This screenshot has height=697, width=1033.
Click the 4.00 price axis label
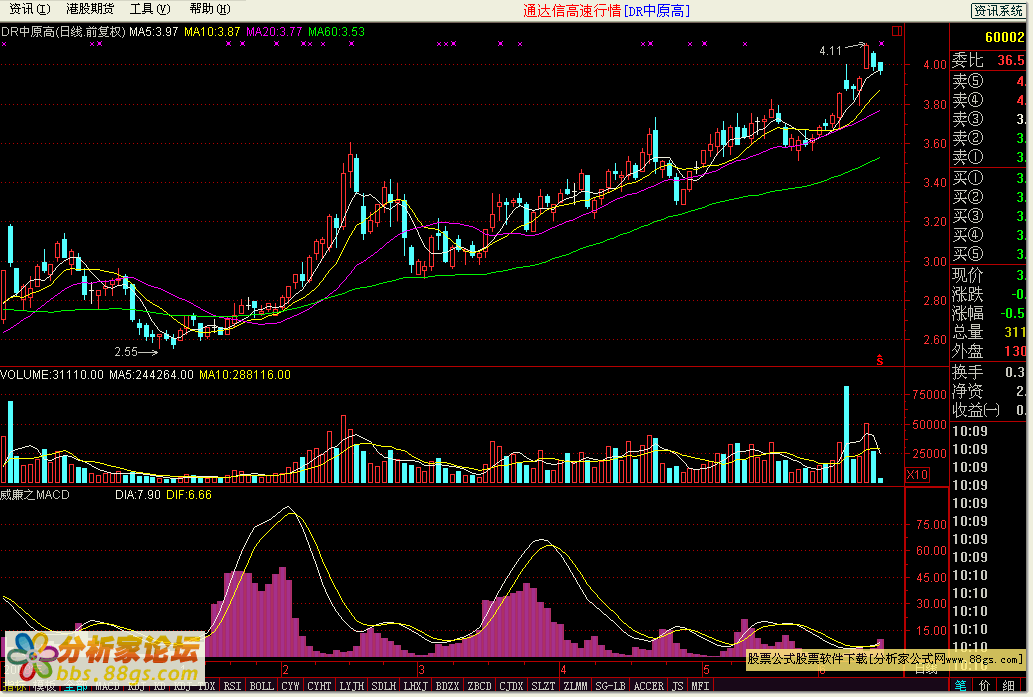[935, 65]
